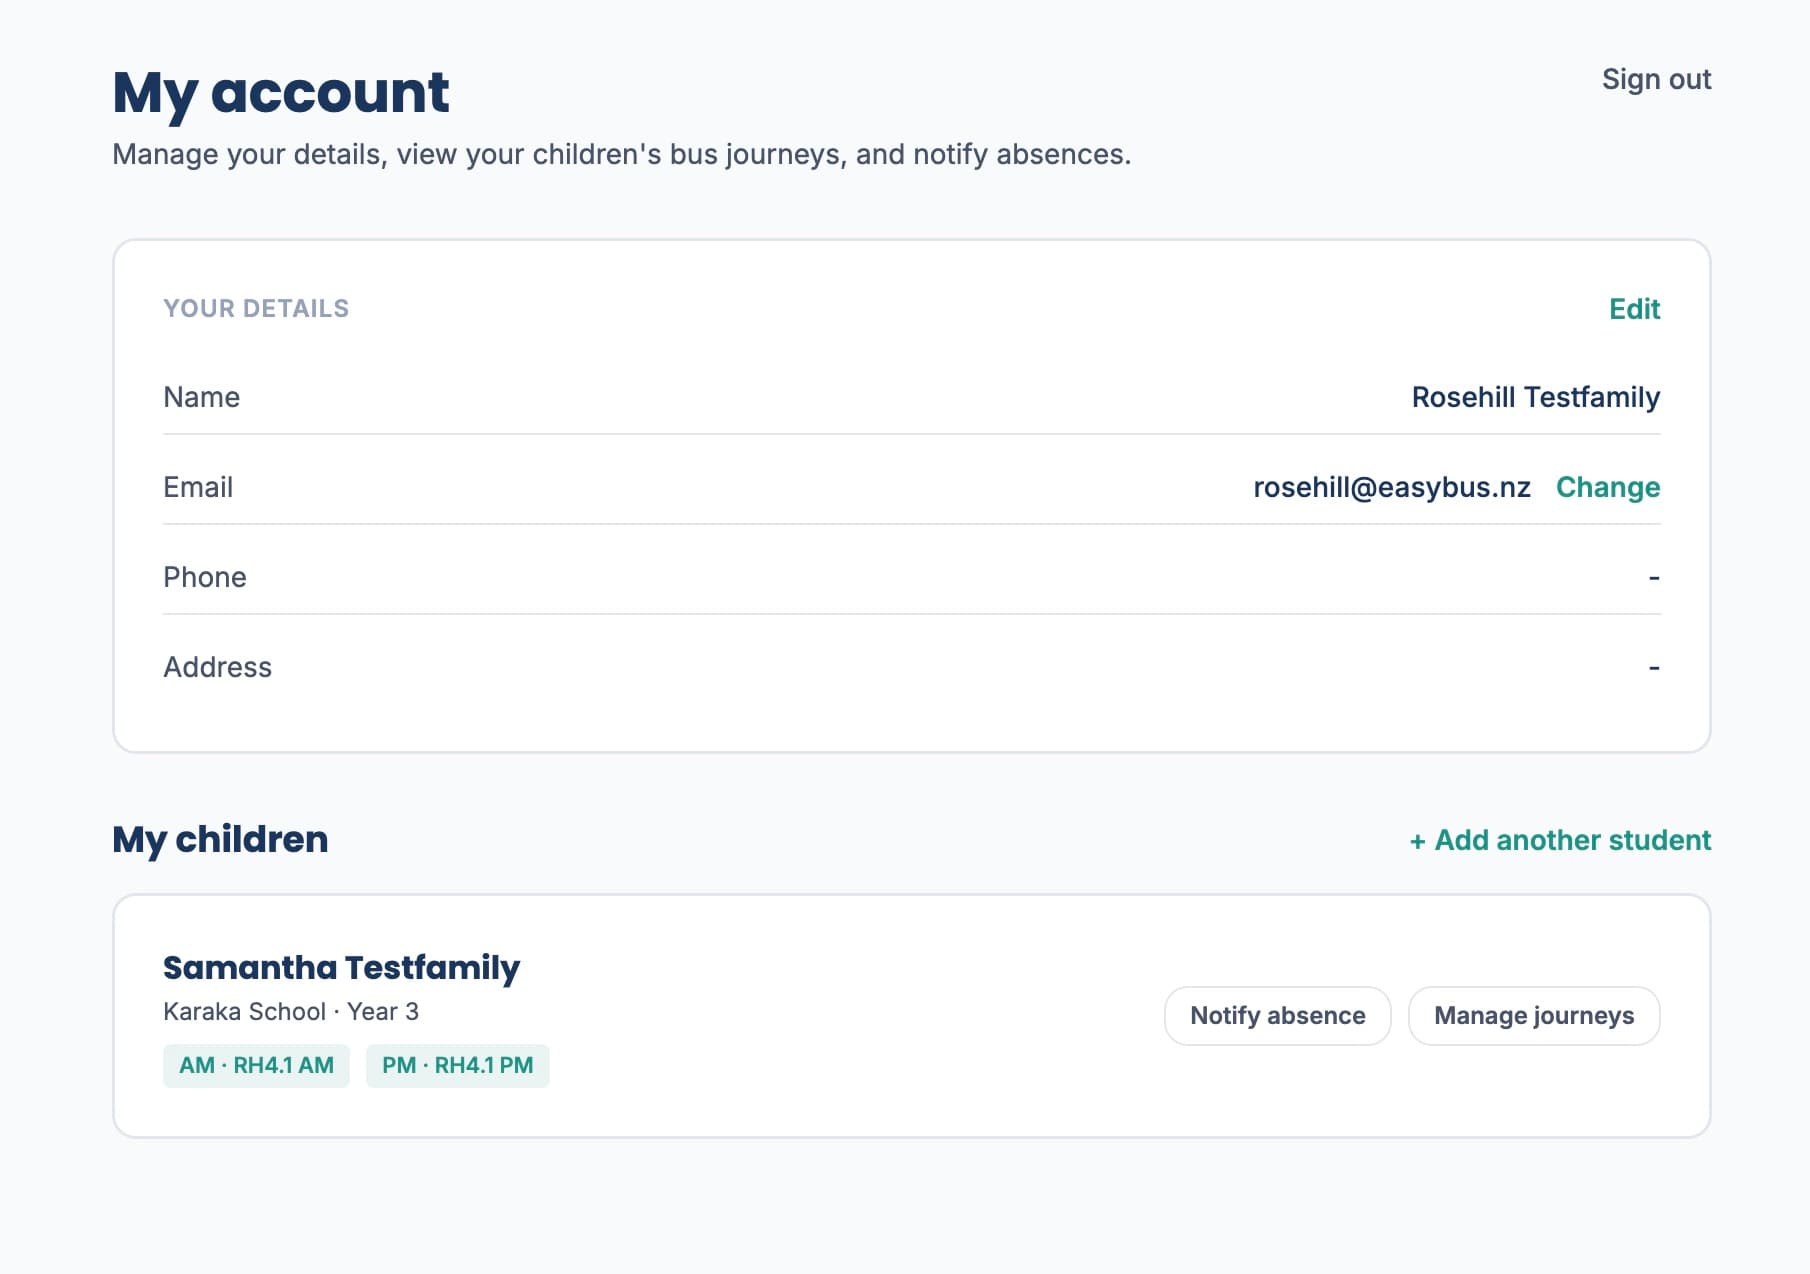The height and width of the screenshot is (1274, 1810).
Task: Click the Email row label
Action: pos(198,487)
